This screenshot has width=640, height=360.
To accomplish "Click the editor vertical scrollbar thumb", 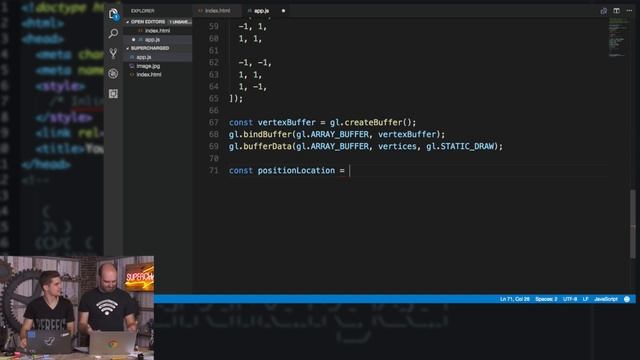I will pos(633,224).
